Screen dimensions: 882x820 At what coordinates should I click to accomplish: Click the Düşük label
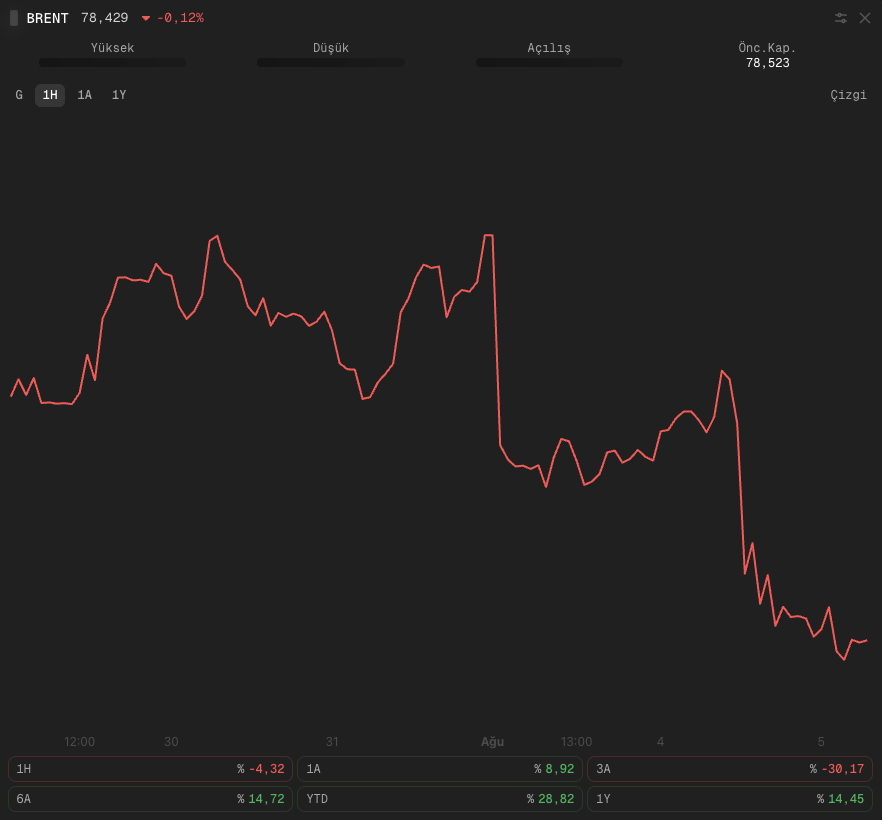tap(331, 48)
